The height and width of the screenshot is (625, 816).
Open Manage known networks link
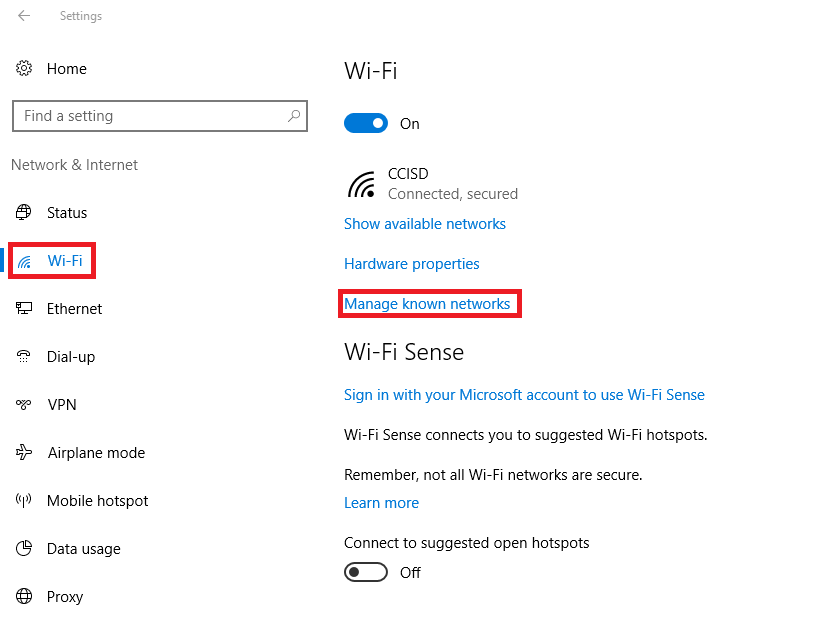click(427, 304)
